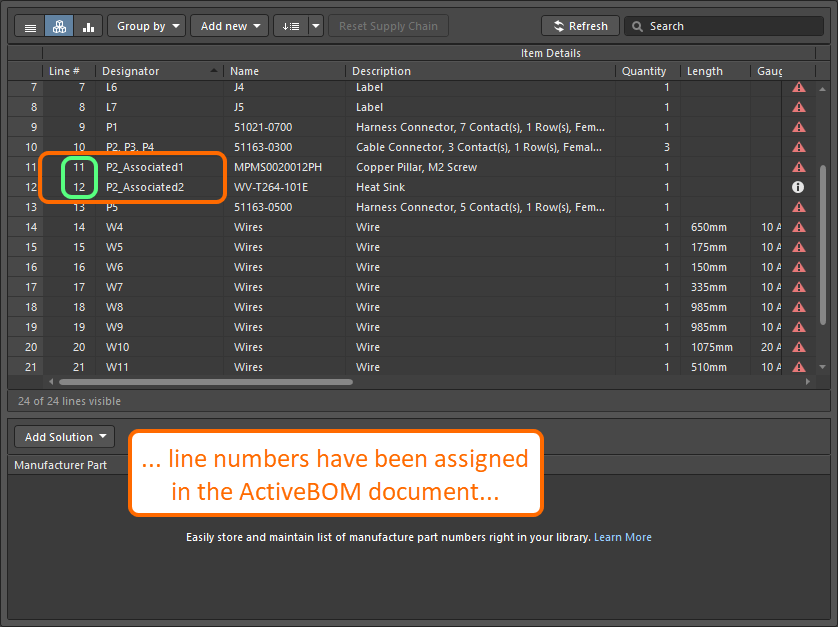Open the Group by dropdown
838x627 pixels.
[146, 26]
